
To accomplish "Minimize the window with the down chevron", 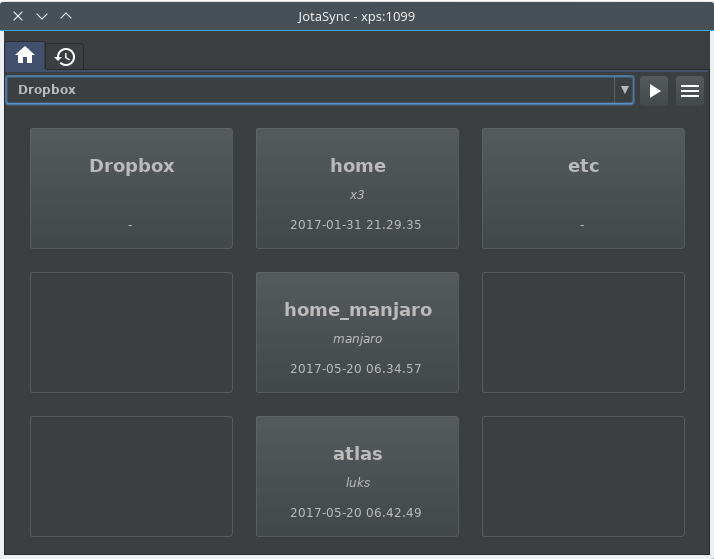I will click(x=42, y=16).
